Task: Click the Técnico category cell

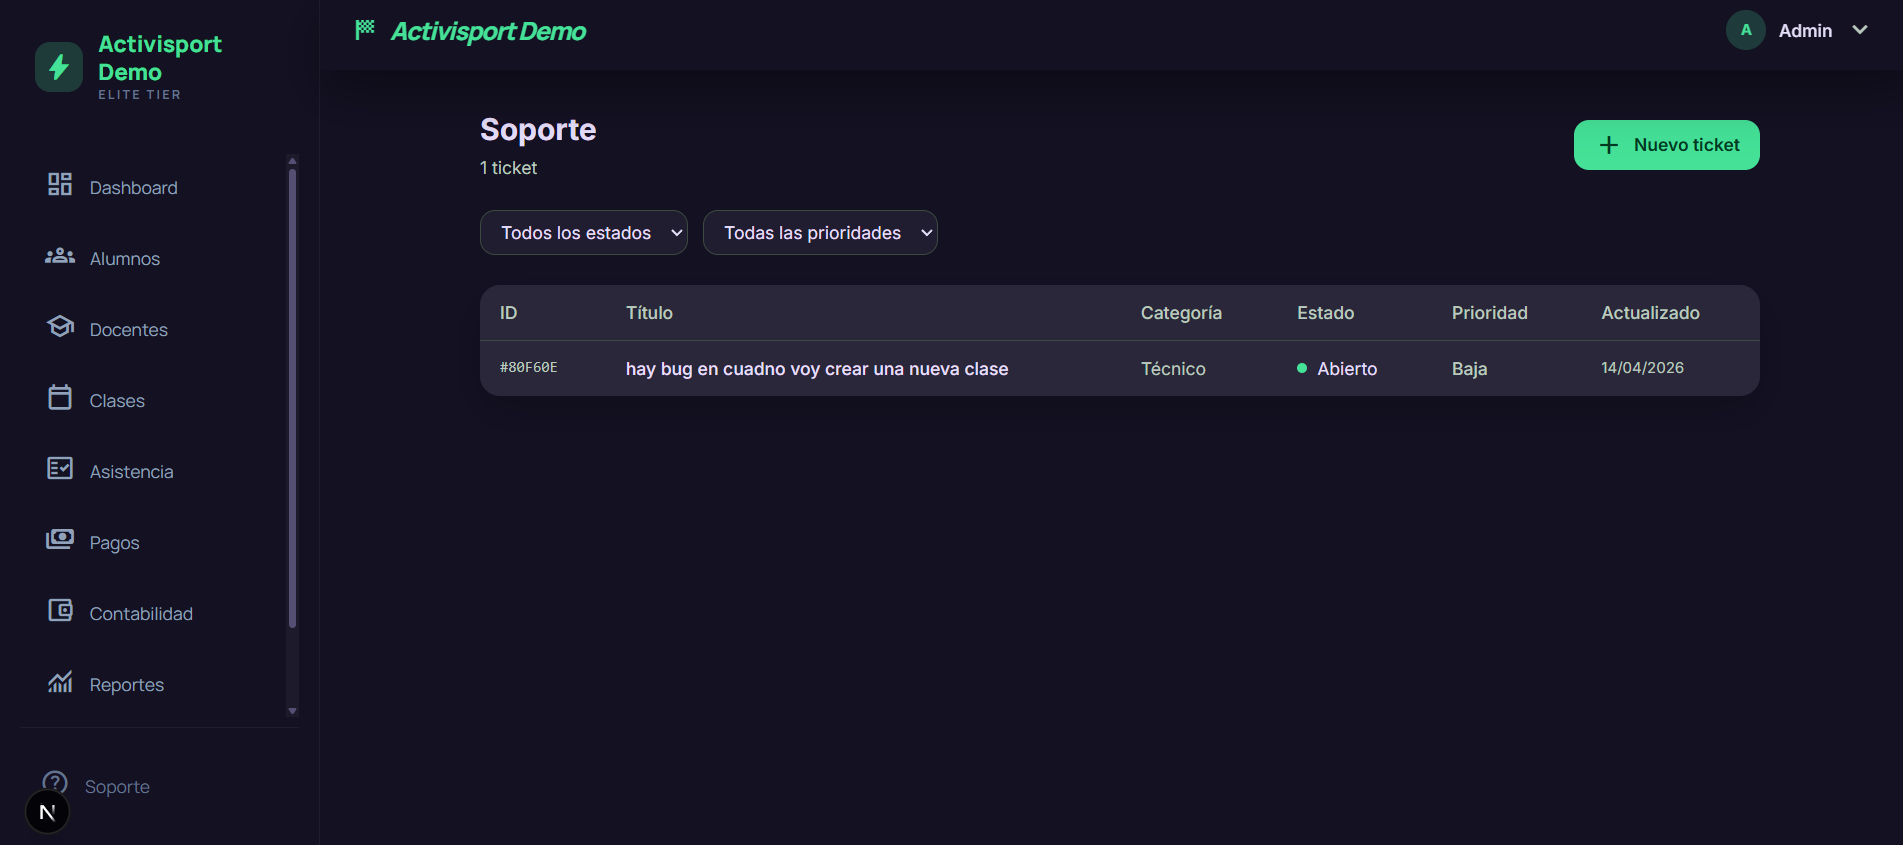Action: 1173,369
